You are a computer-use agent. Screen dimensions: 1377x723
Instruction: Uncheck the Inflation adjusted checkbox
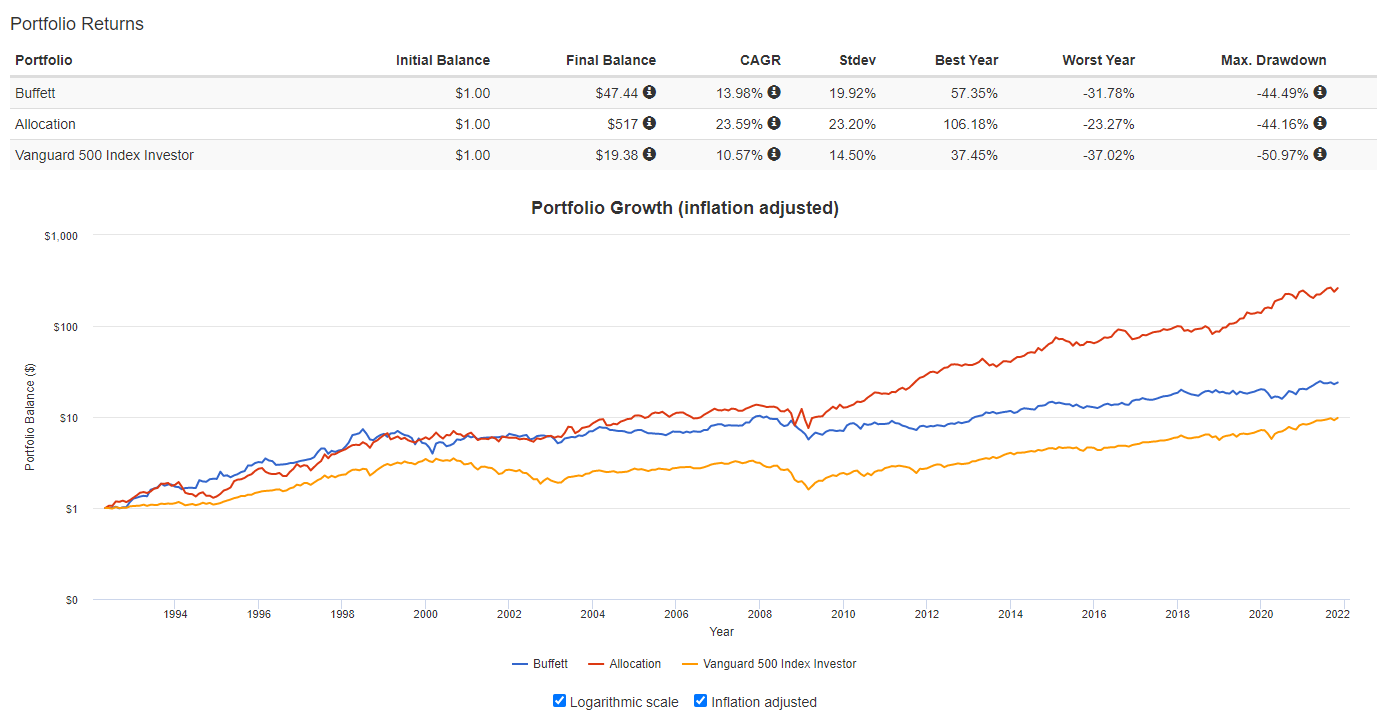[x=701, y=701]
